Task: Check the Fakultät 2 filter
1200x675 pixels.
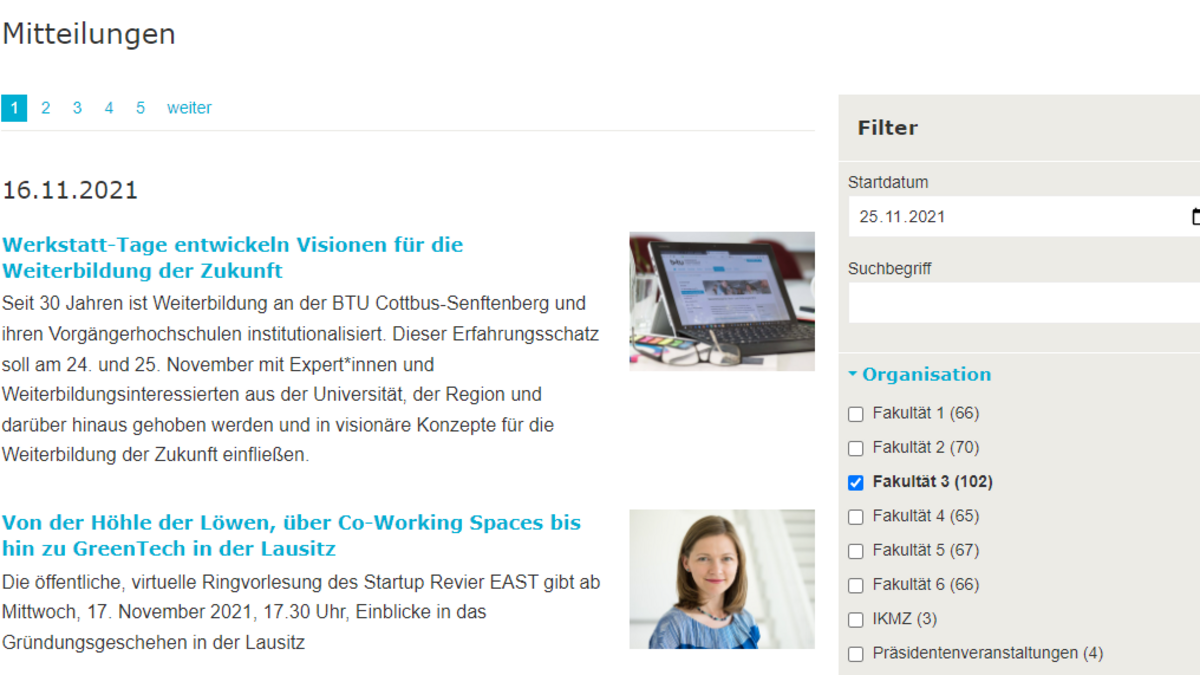Action: pyautogui.click(x=855, y=448)
